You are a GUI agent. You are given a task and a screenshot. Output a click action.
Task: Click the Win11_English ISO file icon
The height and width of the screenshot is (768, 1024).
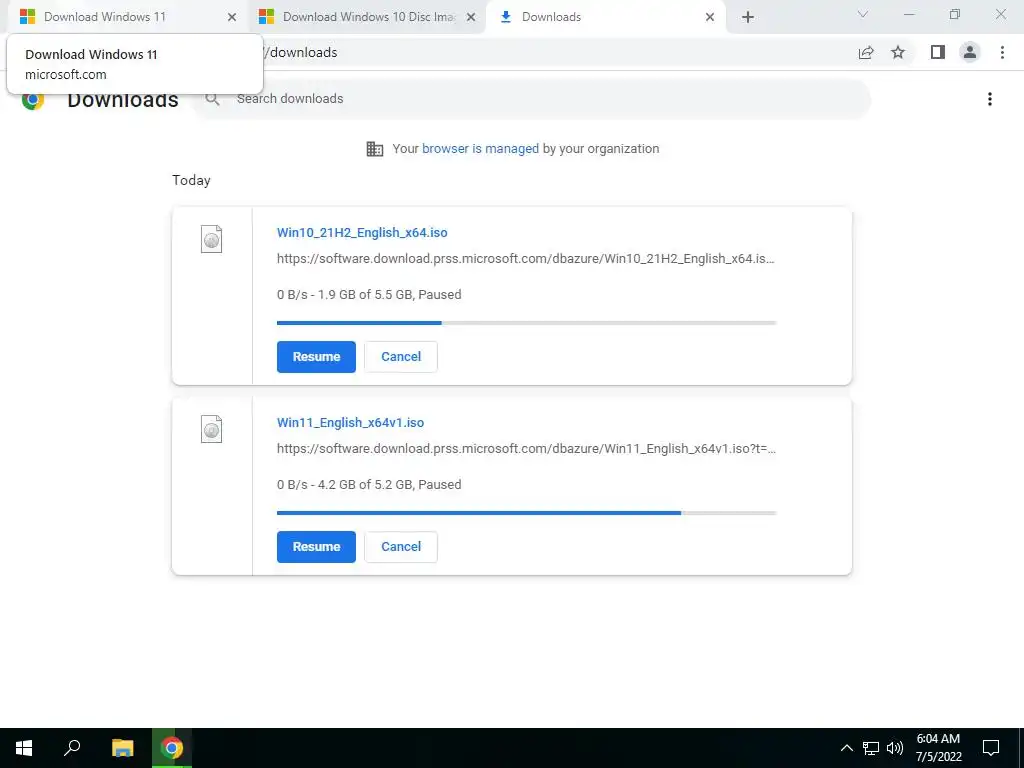tap(212, 429)
